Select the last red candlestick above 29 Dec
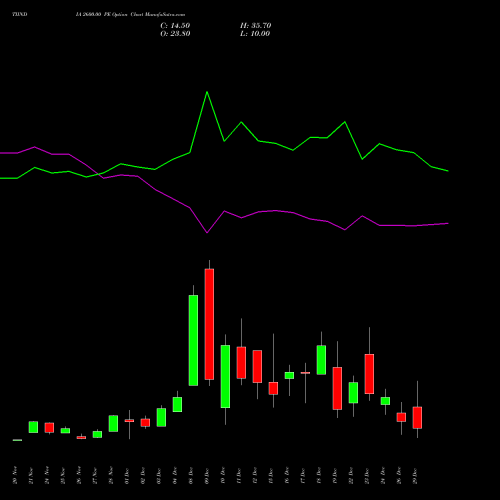Image resolution: width=500 pixels, height=500 pixels. point(417,417)
